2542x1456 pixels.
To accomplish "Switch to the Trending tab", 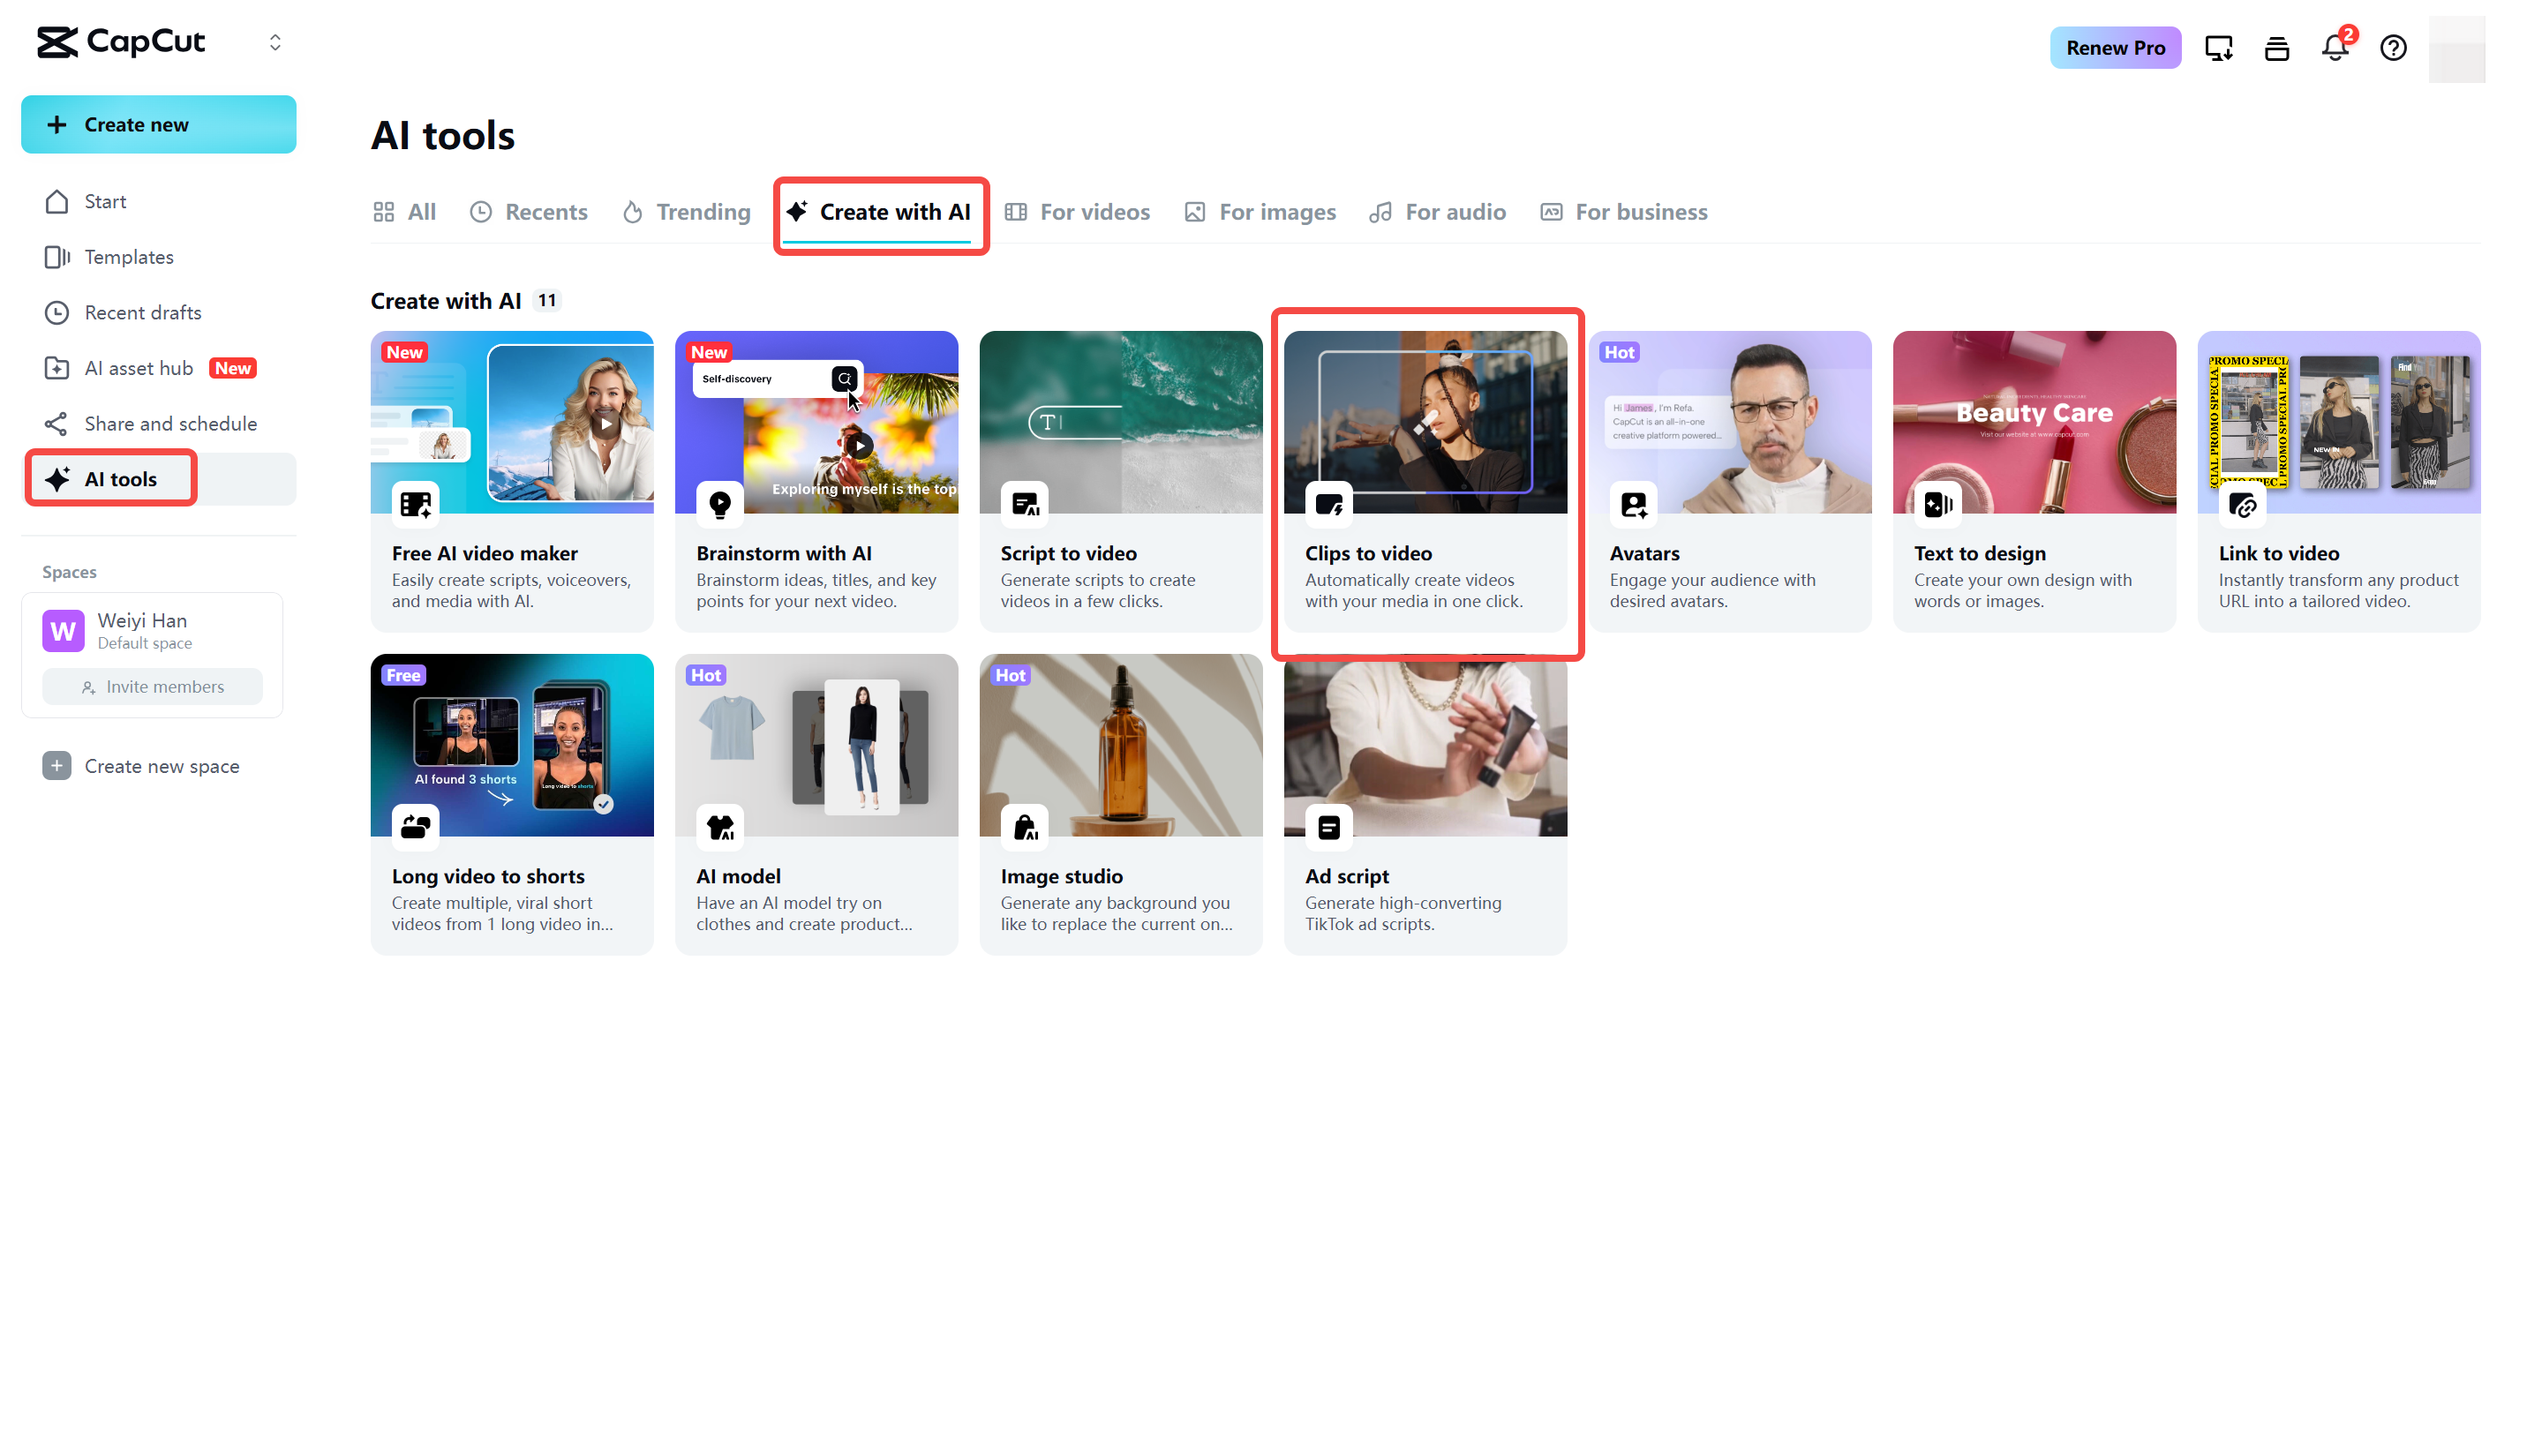I will click(686, 212).
